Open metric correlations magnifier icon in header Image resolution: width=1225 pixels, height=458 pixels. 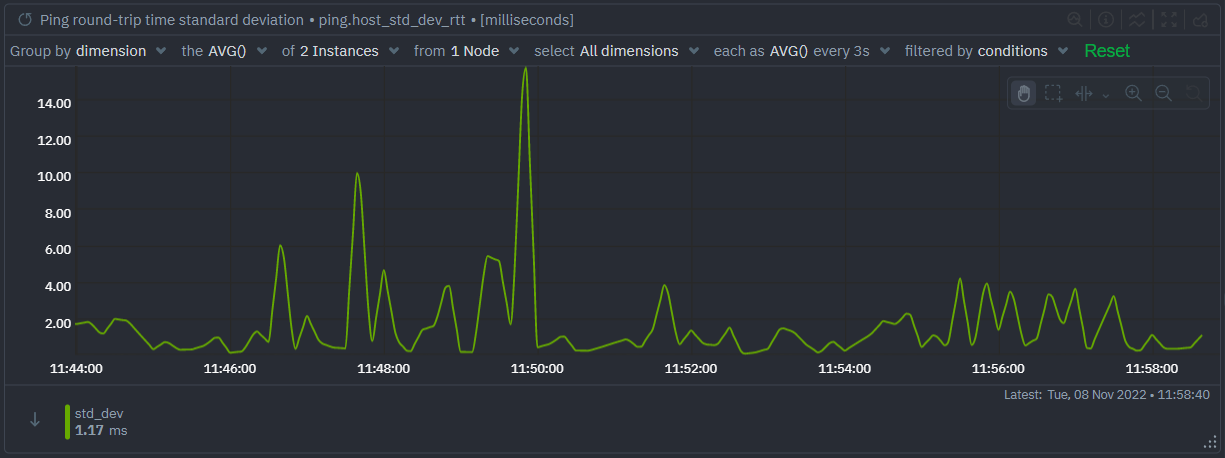click(1074, 19)
